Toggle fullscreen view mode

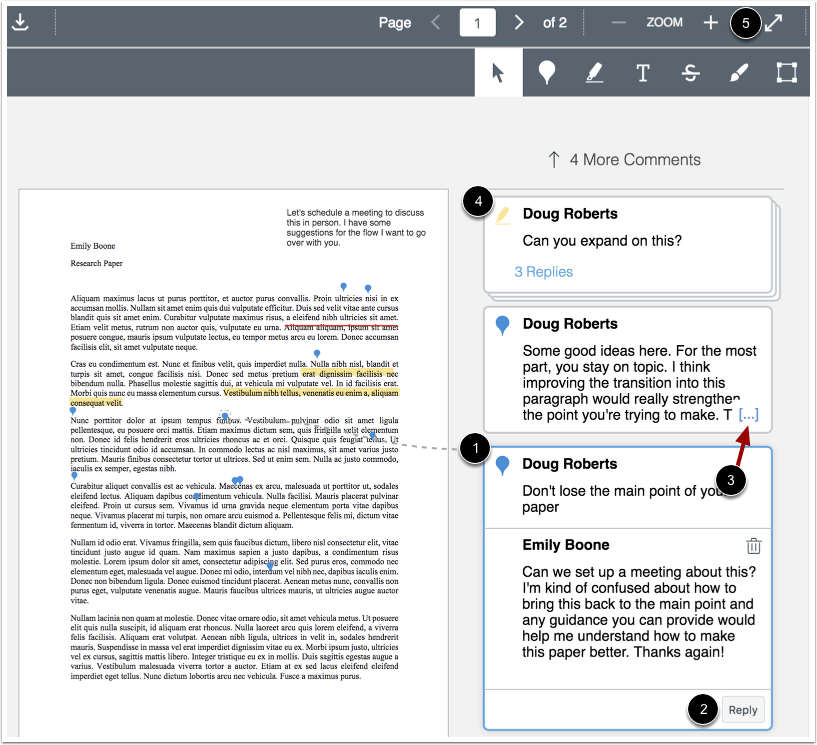(x=777, y=21)
